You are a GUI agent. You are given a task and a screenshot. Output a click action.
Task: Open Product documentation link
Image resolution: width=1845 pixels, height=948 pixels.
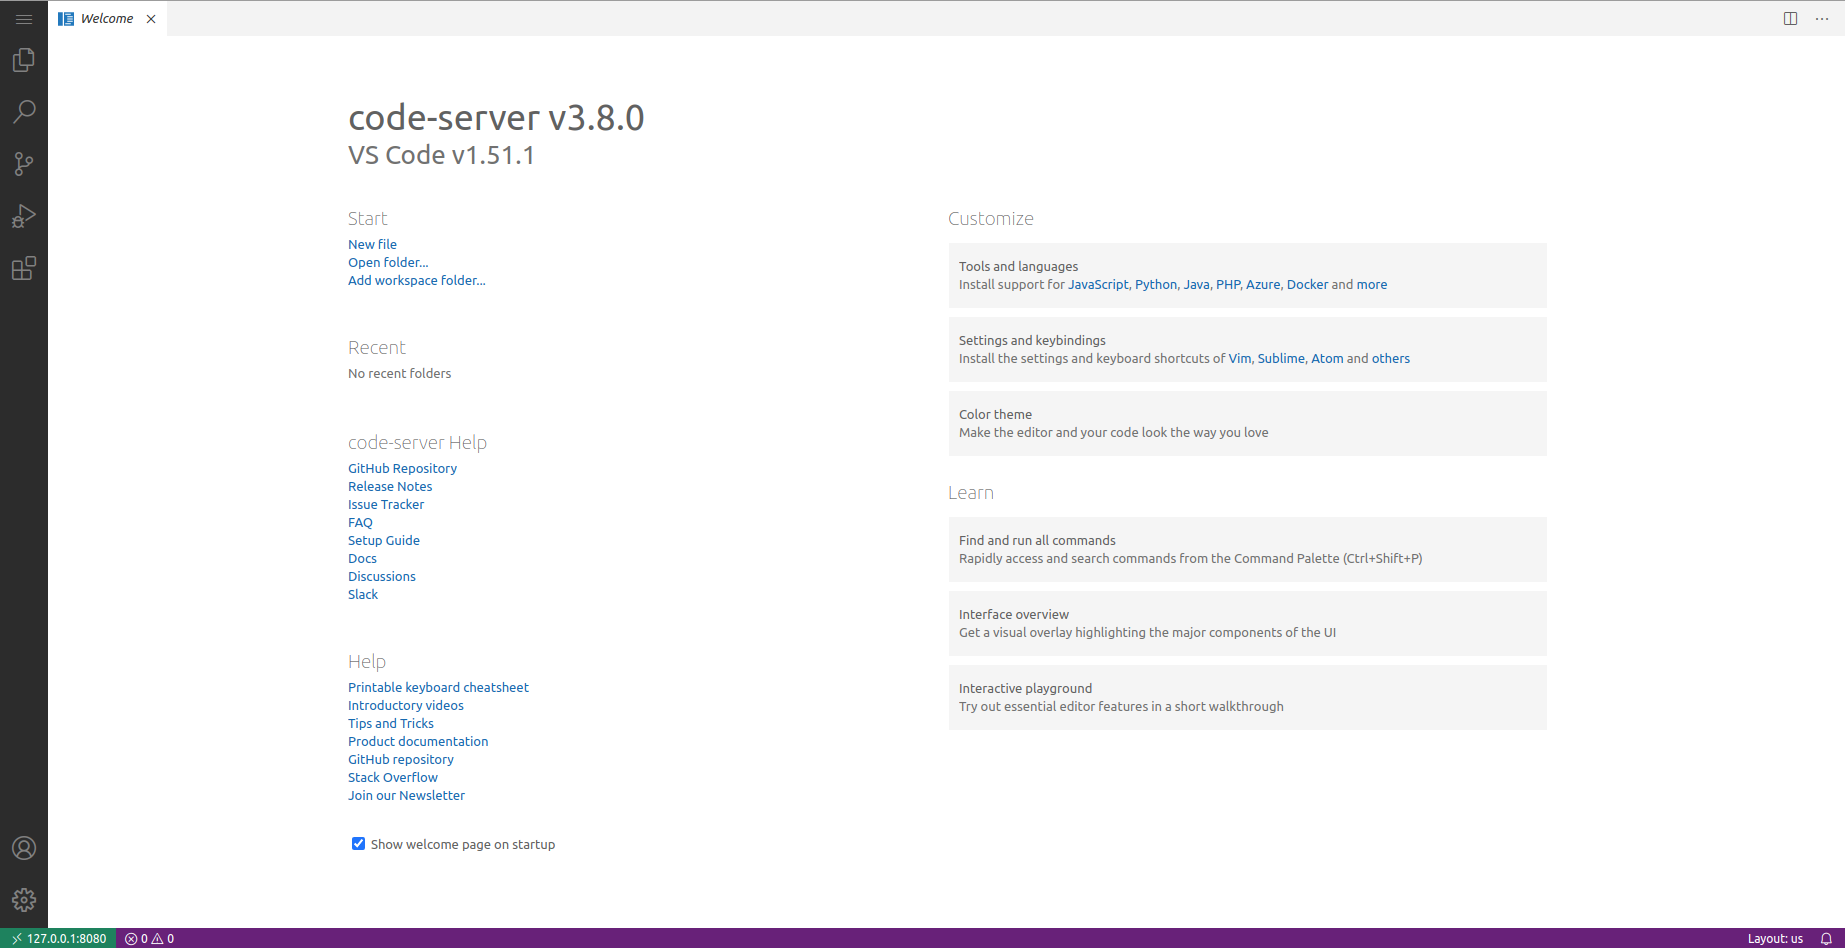[x=418, y=741]
